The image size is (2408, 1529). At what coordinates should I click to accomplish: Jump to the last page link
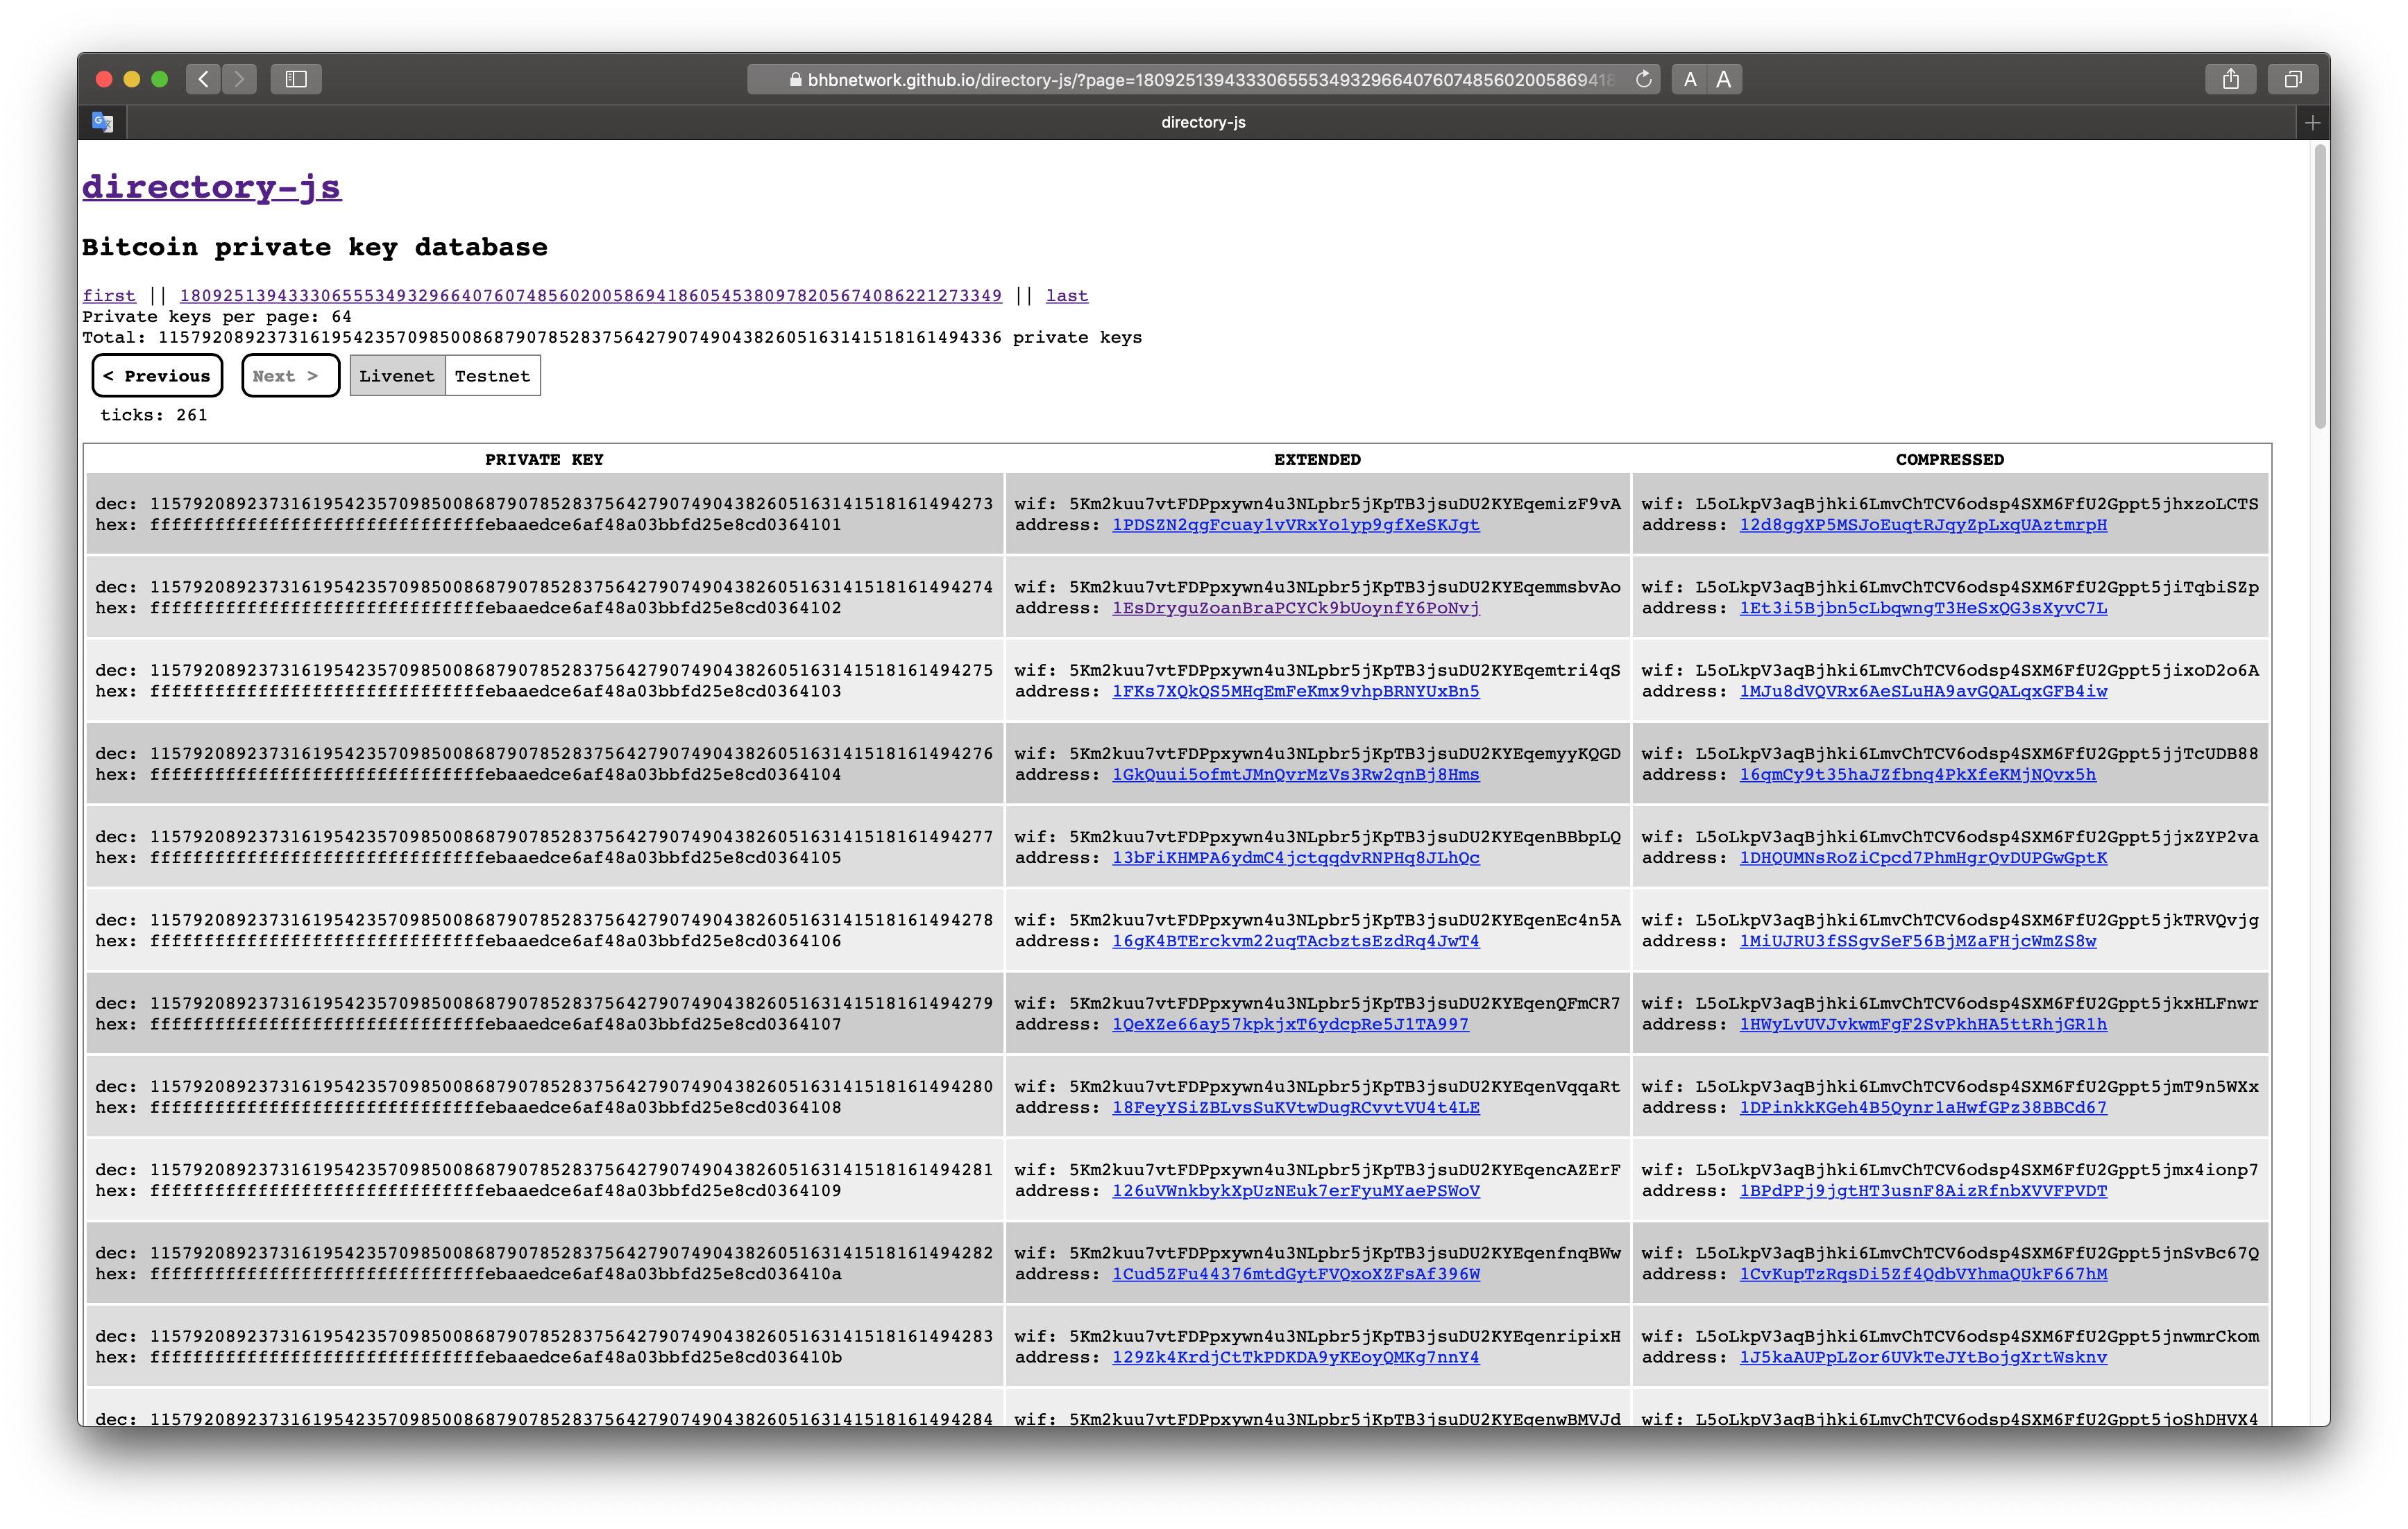(1066, 296)
